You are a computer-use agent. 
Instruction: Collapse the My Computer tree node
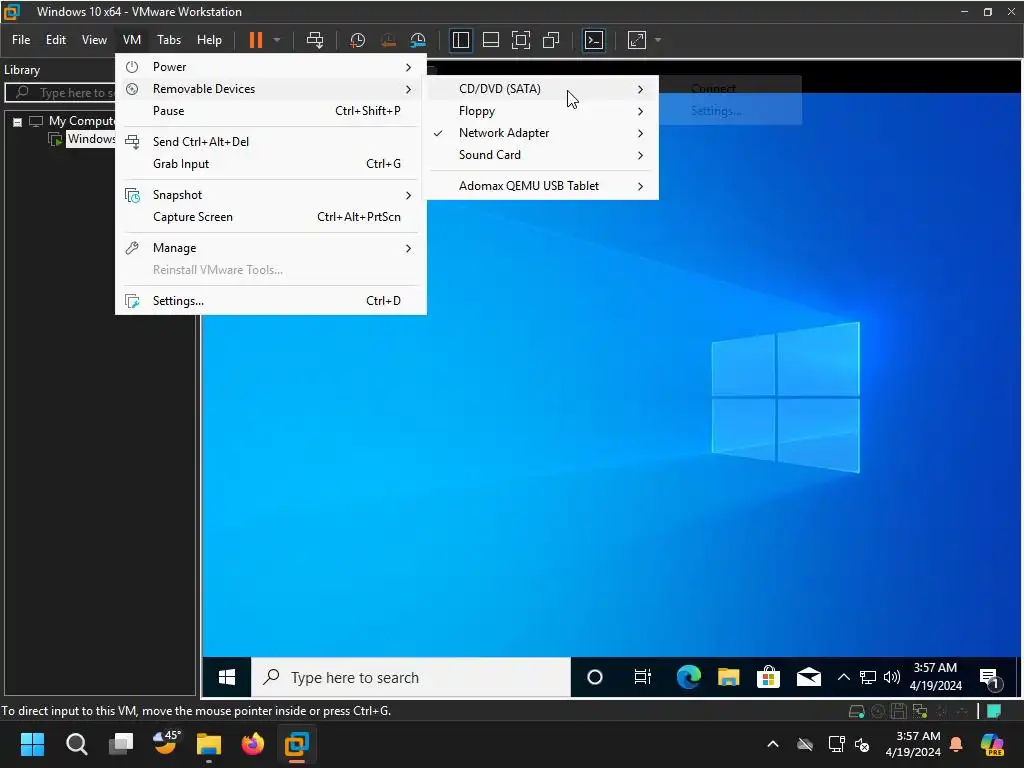coord(18,121)
